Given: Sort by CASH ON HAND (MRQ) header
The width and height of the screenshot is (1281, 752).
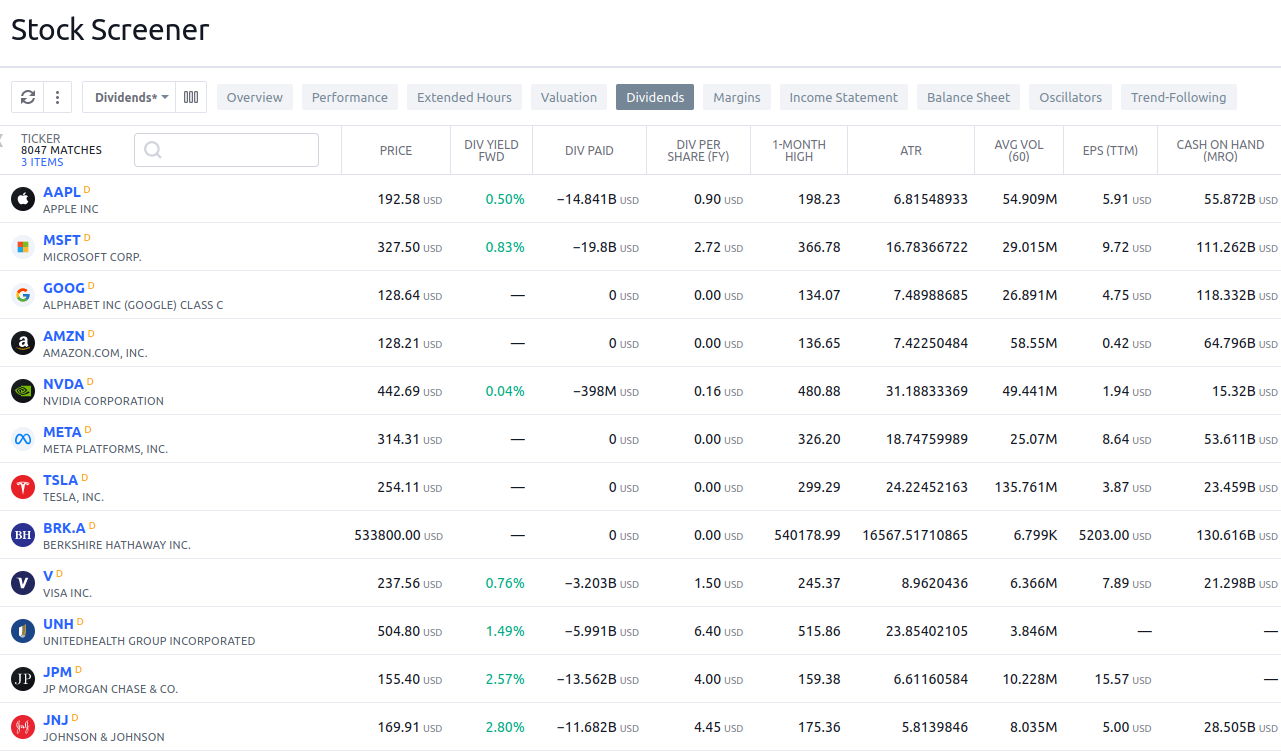Looking at the screenshot, I should pos(1220,150).
